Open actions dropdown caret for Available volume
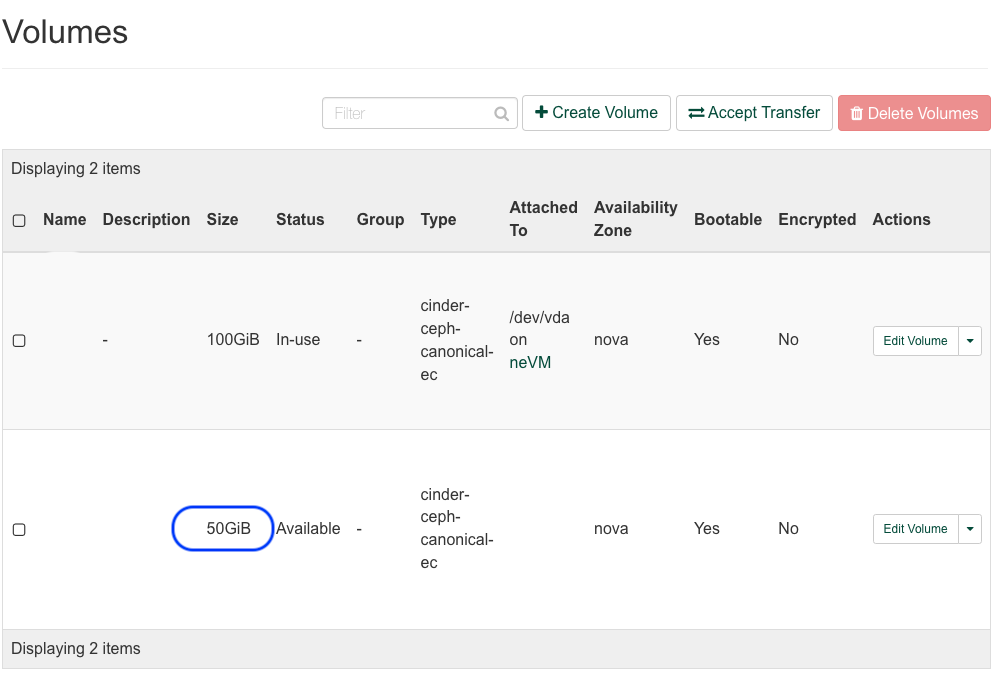This screenshot has width=999, height=677. 970,529
